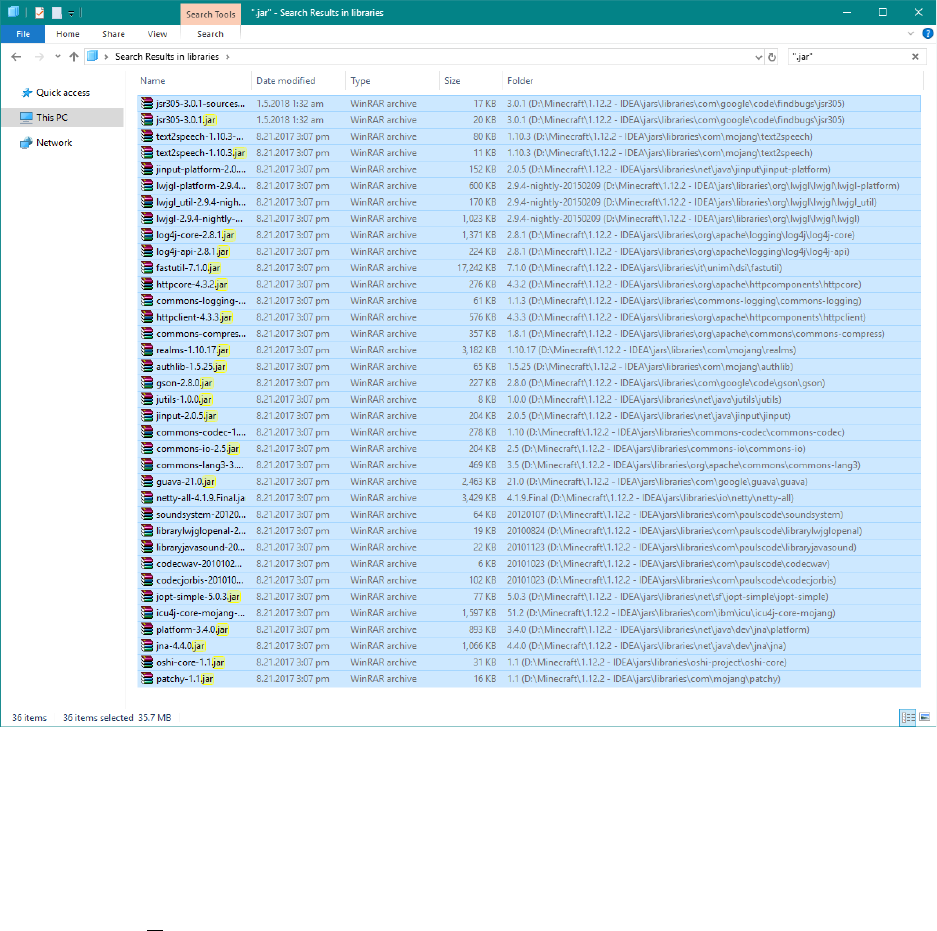Image resolution: width=937 pixels, height=931 pixels.
Task: Go back using the back arrow
Action: pyautogui.click(x=16, y=57)
